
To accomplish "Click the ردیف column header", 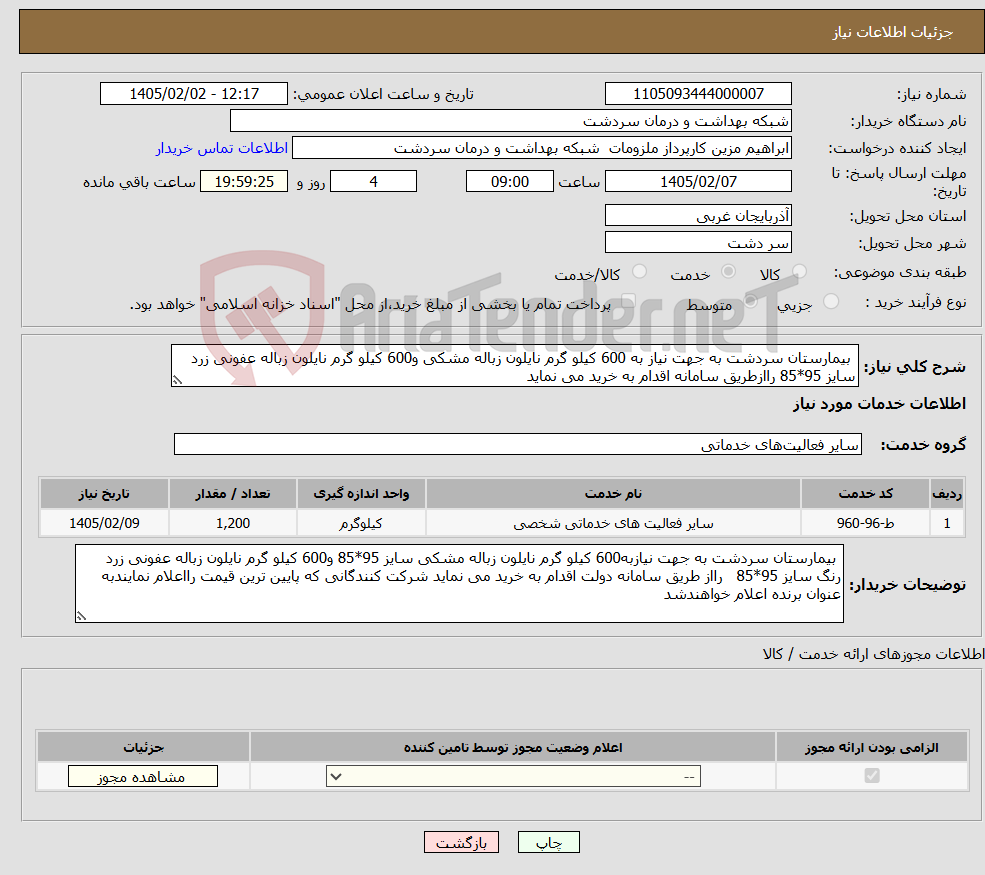I will coord(947,494).
